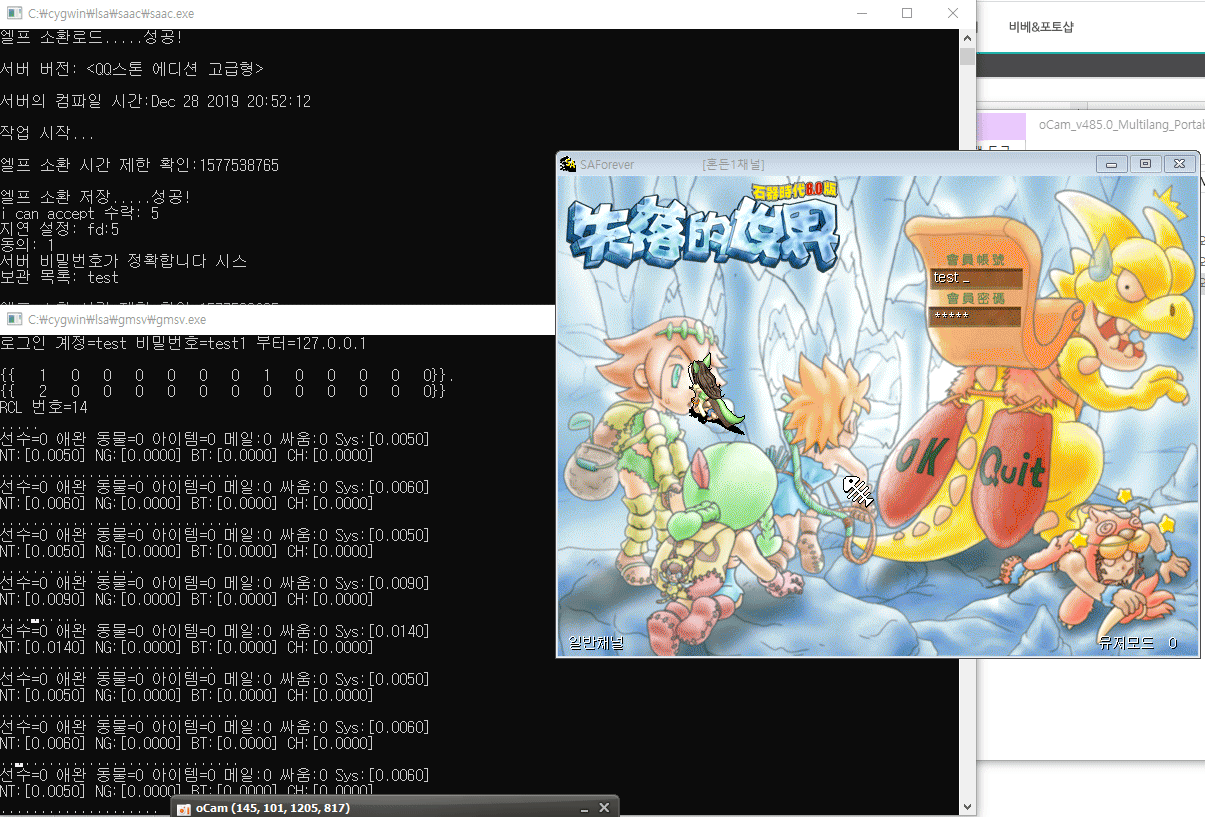Image resolution: width=1205 pixels, height=817 pixels.
Task: Click the 엘프 소환 시간 제한 확인:1577538765 line
Action: pos(140,165)
